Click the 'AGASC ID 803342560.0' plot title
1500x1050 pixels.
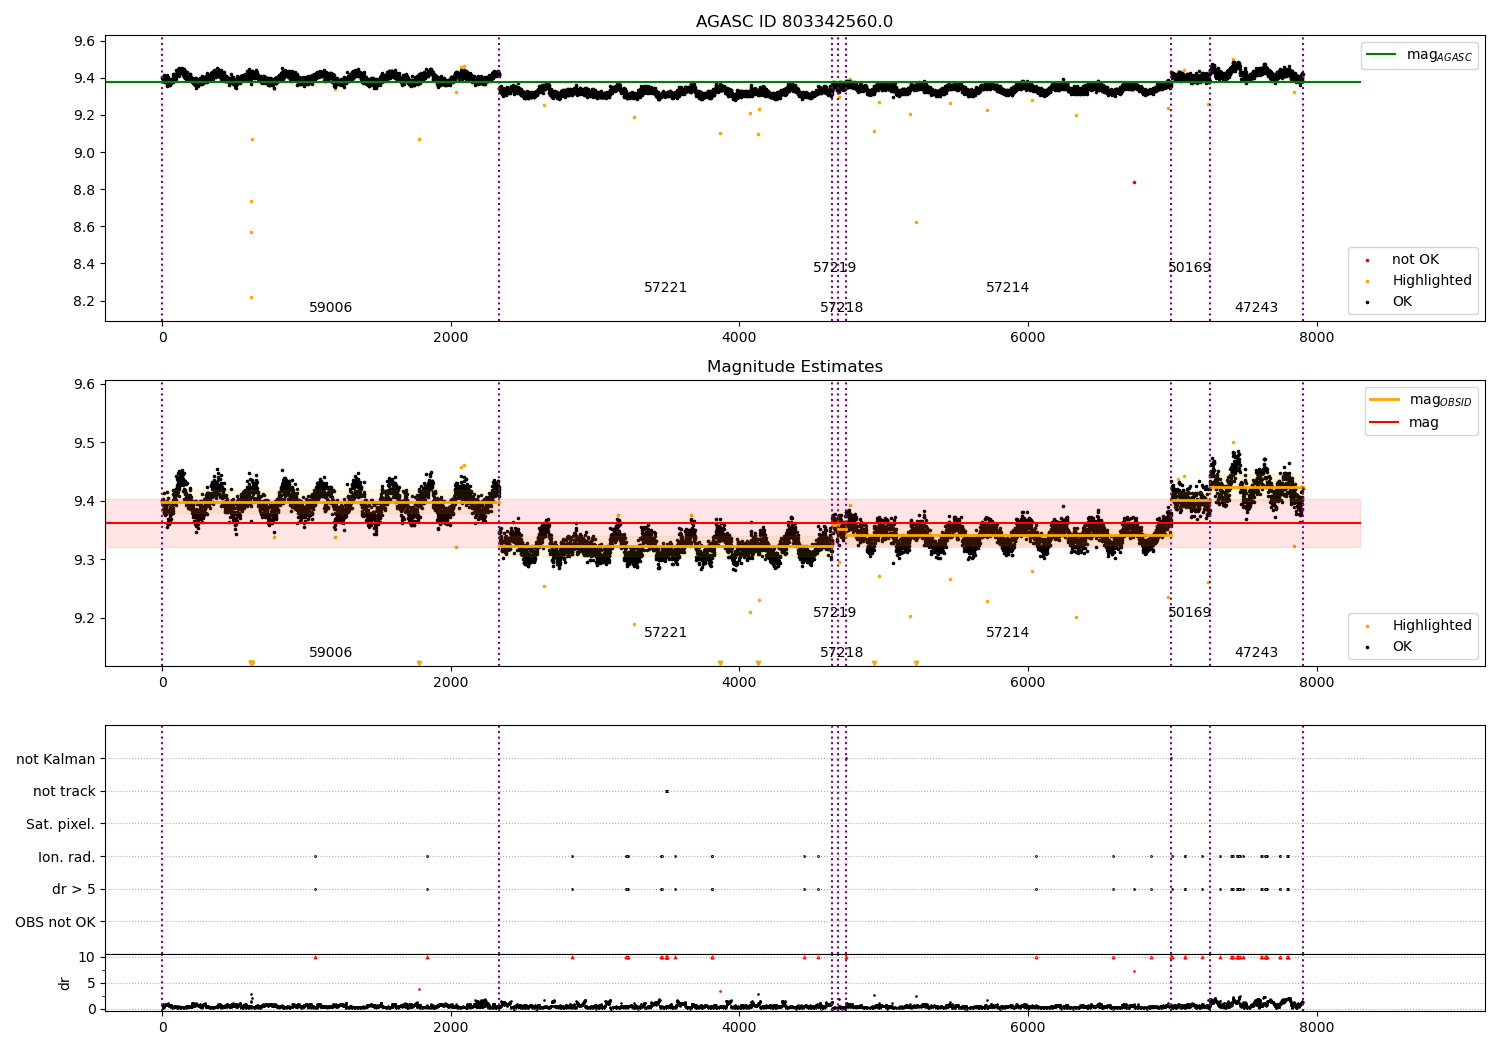tap(794, 22)
